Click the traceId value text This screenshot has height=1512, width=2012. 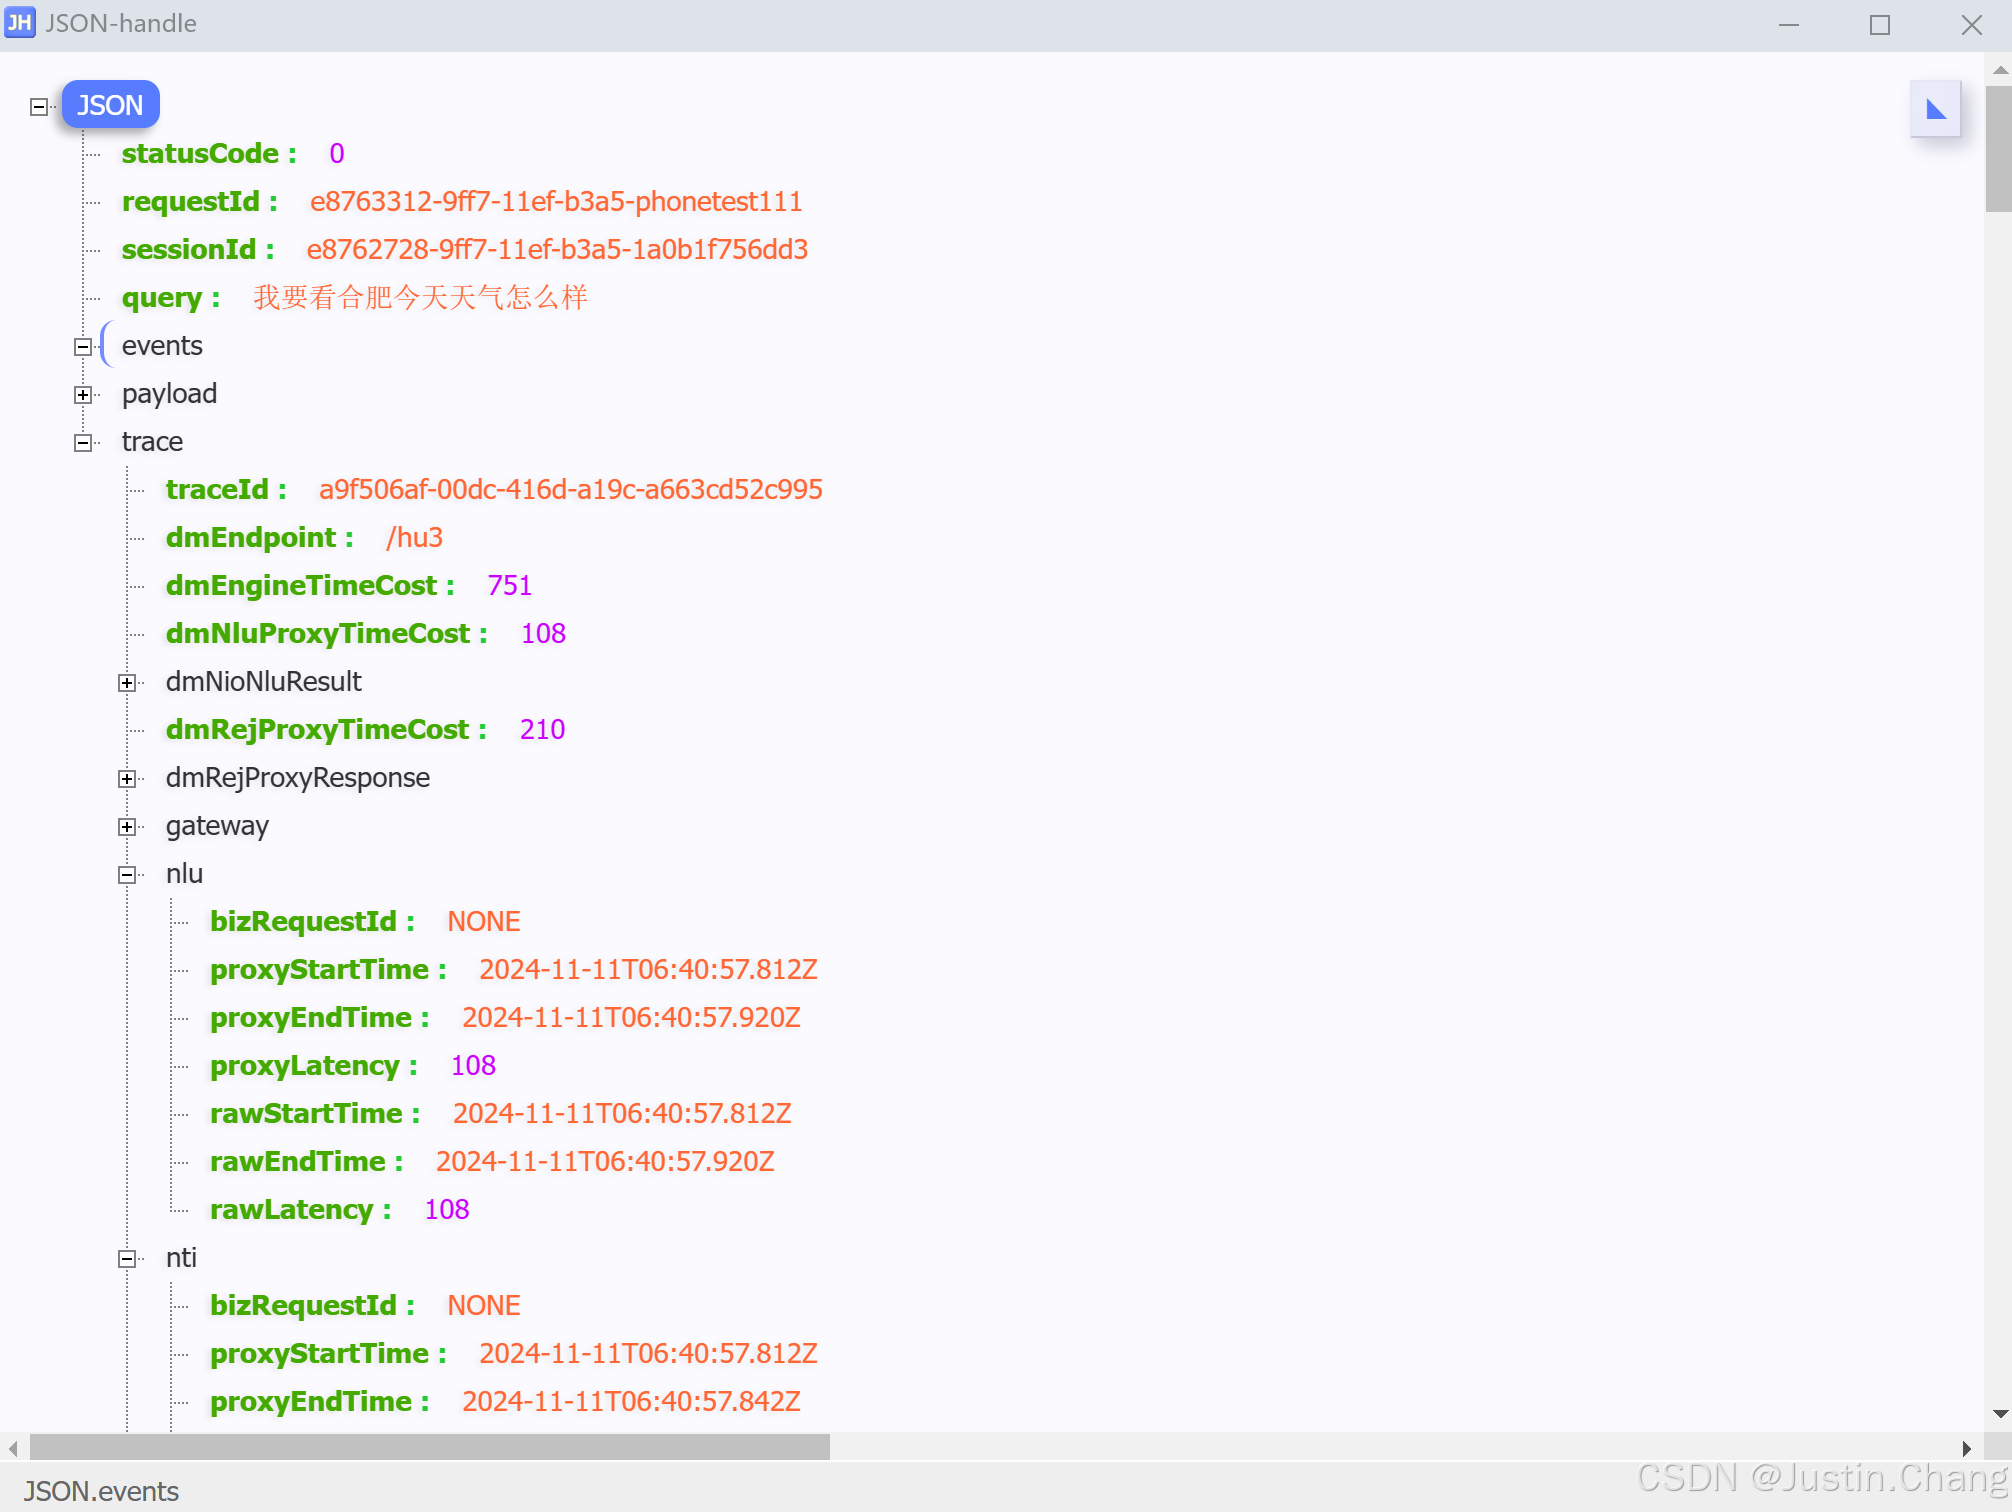(570, 490)
